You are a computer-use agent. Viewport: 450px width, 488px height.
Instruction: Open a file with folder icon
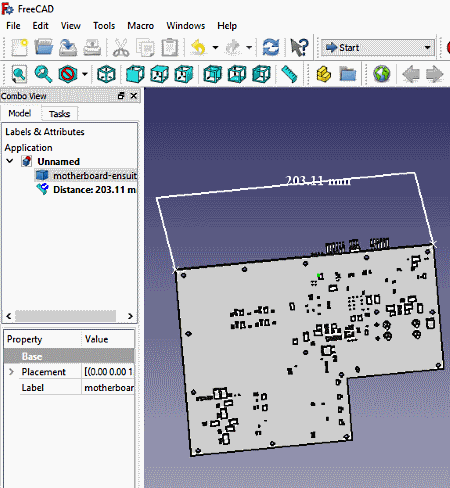pyautogui.click(x=44, y=47)
